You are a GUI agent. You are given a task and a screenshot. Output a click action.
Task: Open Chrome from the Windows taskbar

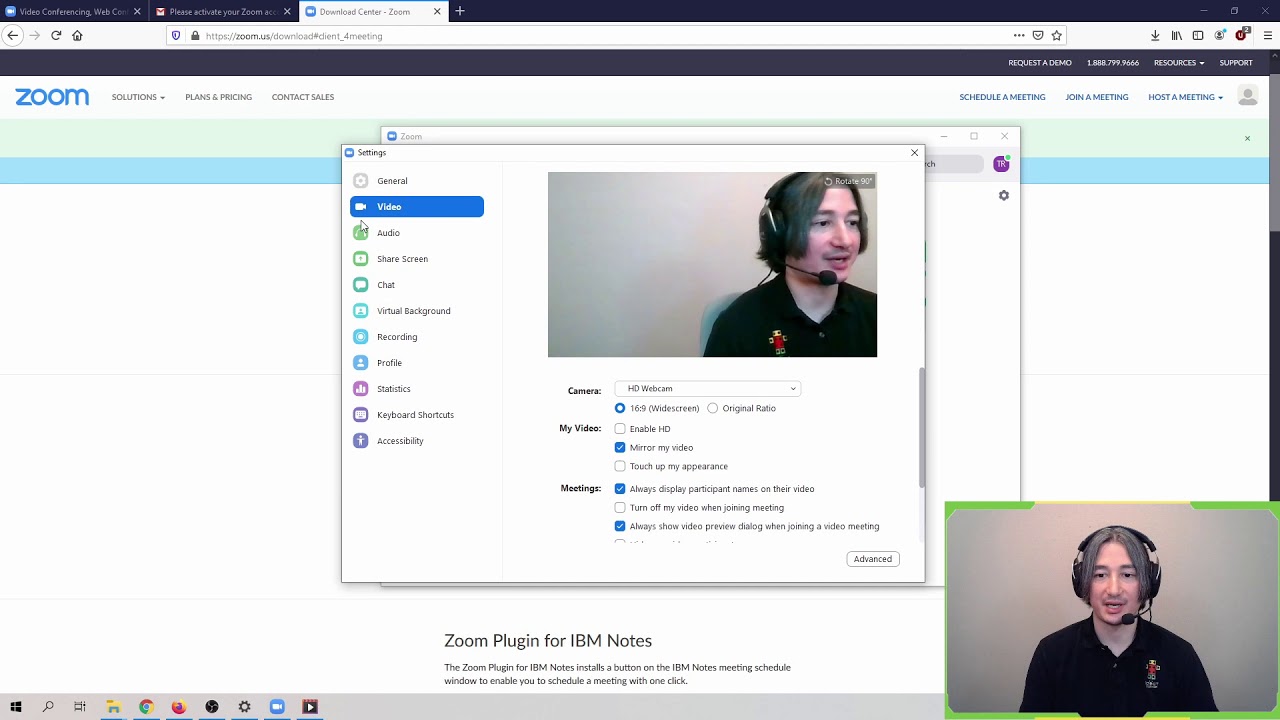[x=146, y=707]
